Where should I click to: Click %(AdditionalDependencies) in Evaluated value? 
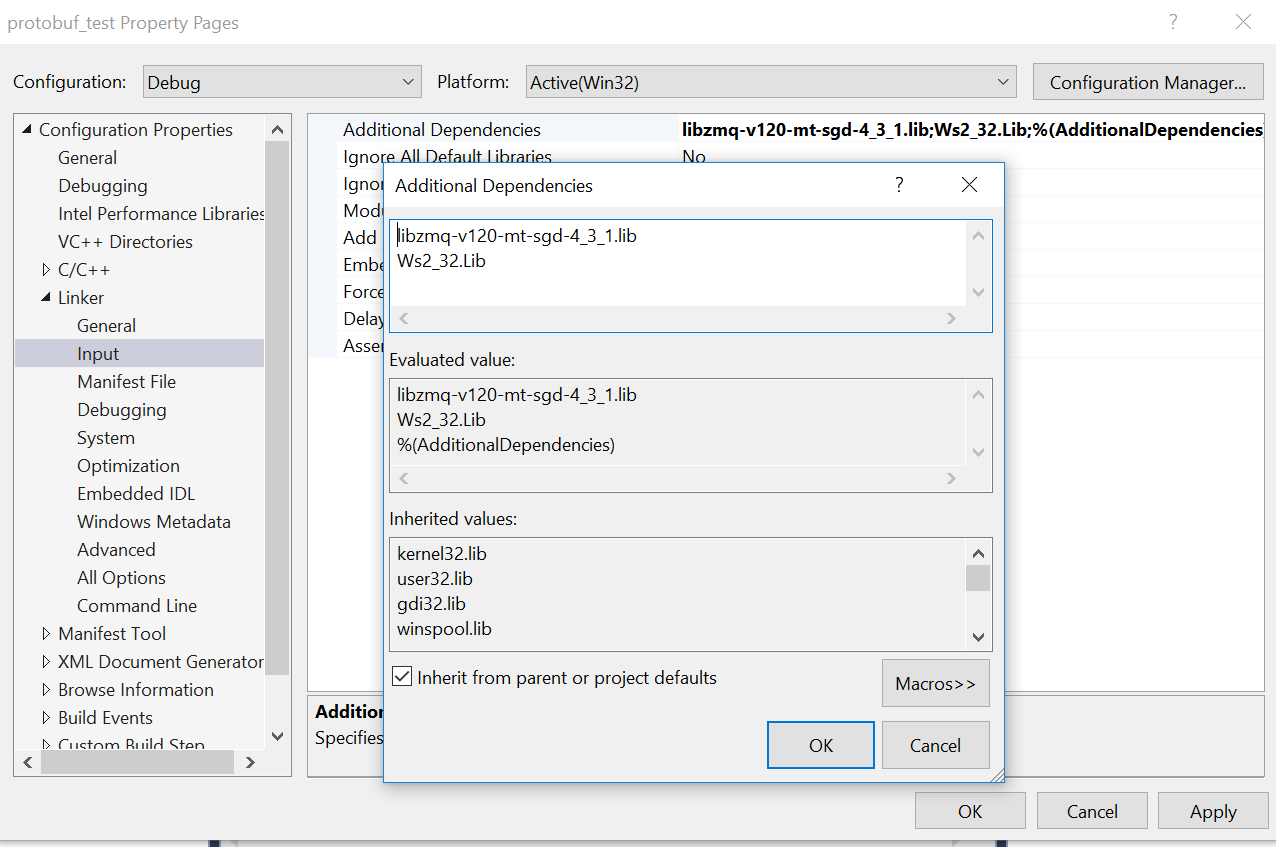[506, 445]
